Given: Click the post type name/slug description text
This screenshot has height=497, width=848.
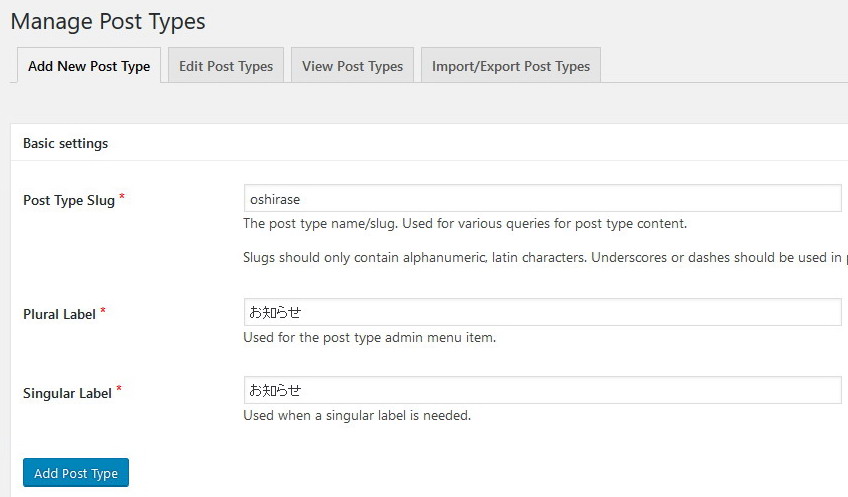Looking at the screenshot, I should point(465,223).
